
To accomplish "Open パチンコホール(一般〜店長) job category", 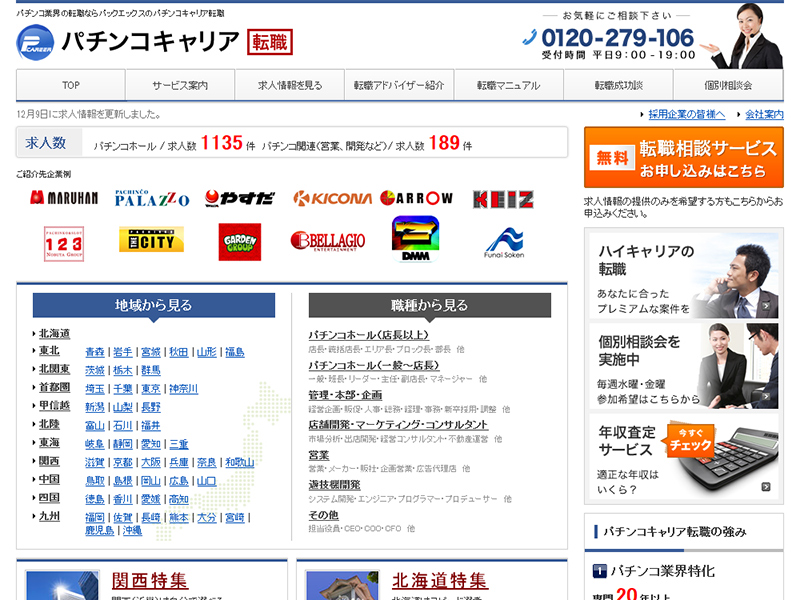I will (x=373, y=365).
